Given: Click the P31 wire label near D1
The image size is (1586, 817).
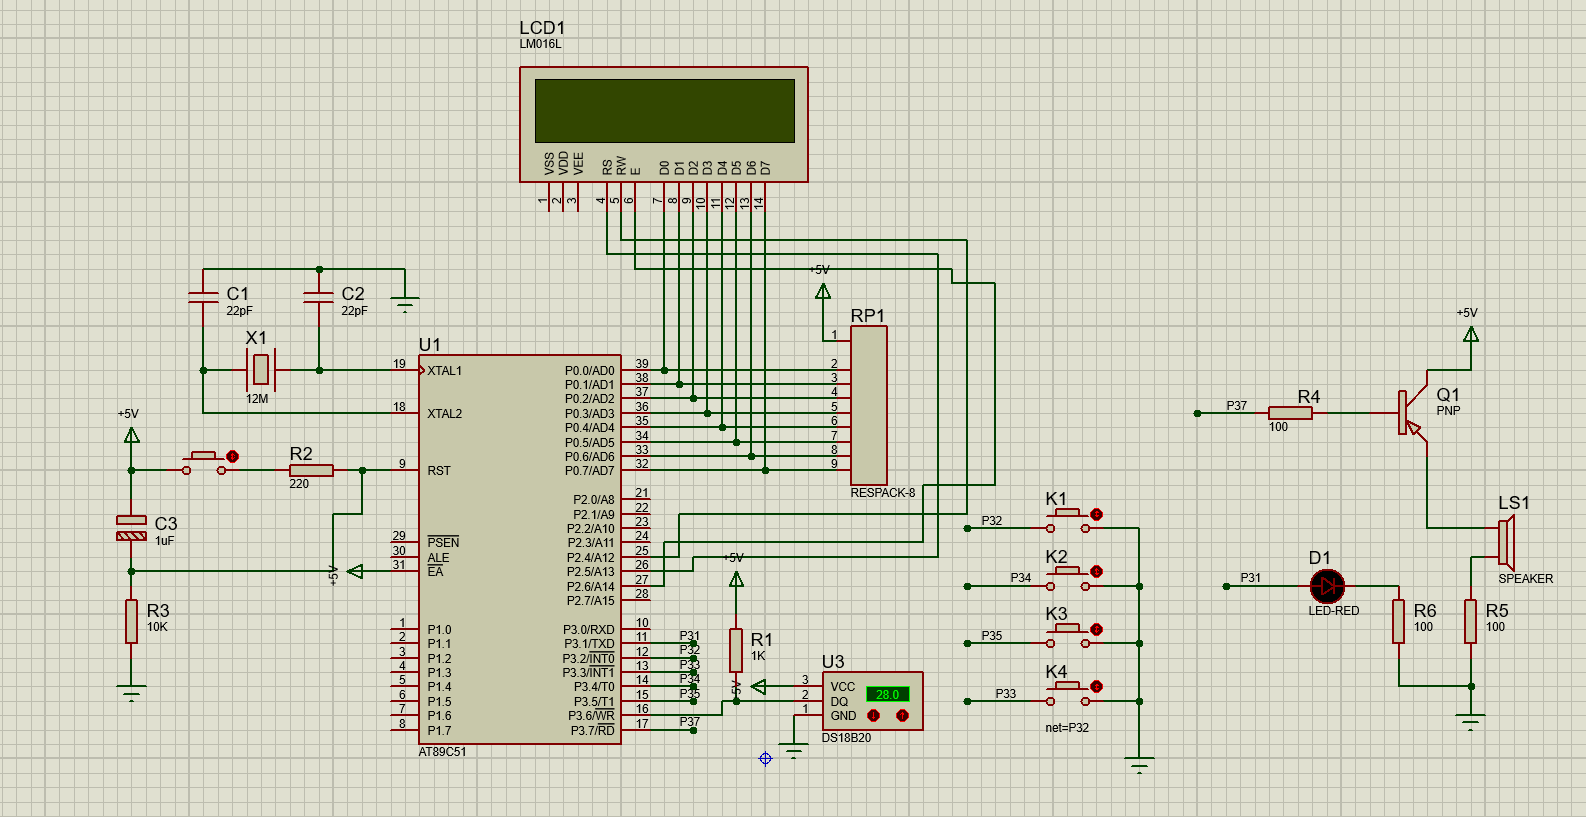Looking at the screenshot, I should [1251, 578].
